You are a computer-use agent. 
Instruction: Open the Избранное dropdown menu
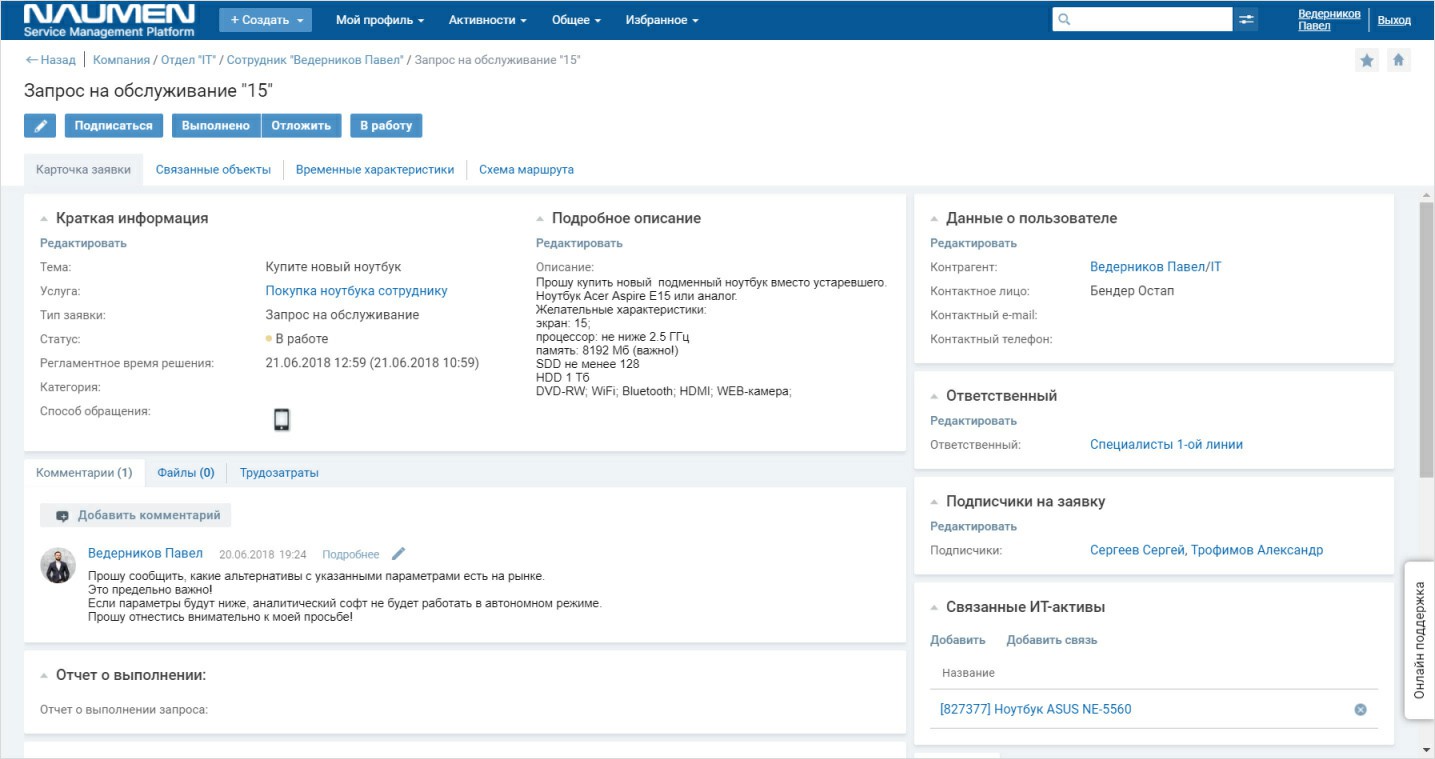click(x=662, y=20)
